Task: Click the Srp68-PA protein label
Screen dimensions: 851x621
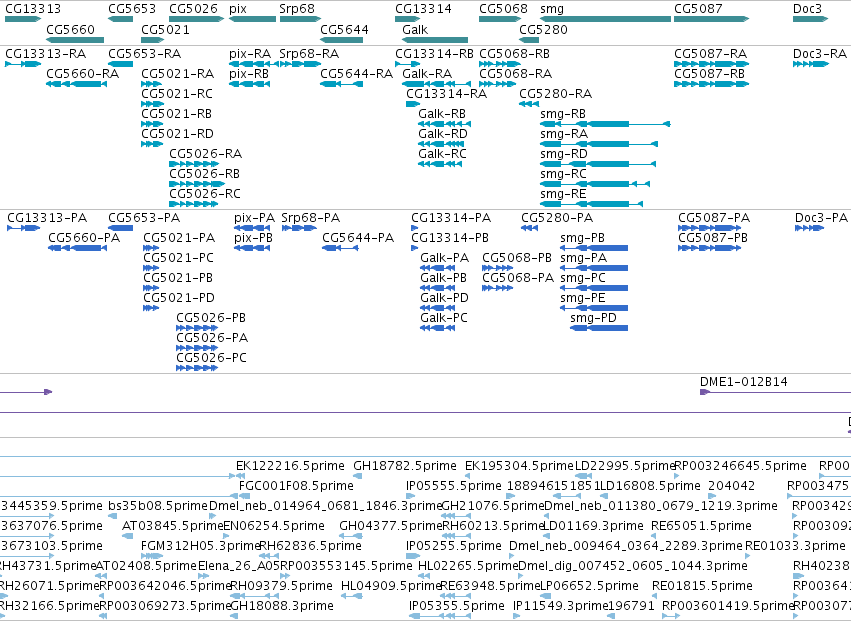Action: [311, 218]
